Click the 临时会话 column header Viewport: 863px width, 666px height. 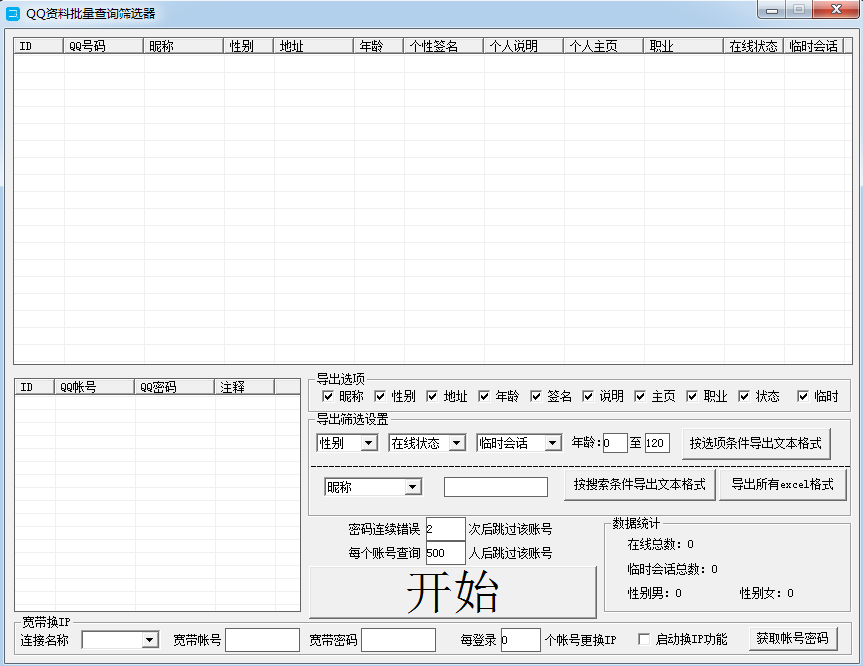click(x=814, y=46)
